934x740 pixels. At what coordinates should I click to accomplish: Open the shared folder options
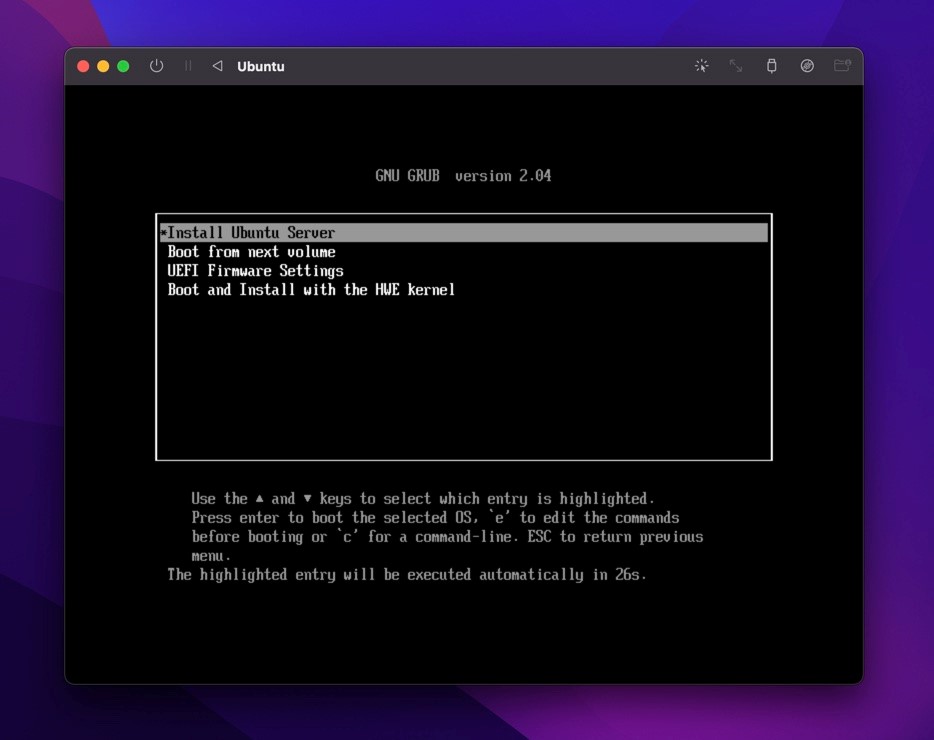[842, 66]
